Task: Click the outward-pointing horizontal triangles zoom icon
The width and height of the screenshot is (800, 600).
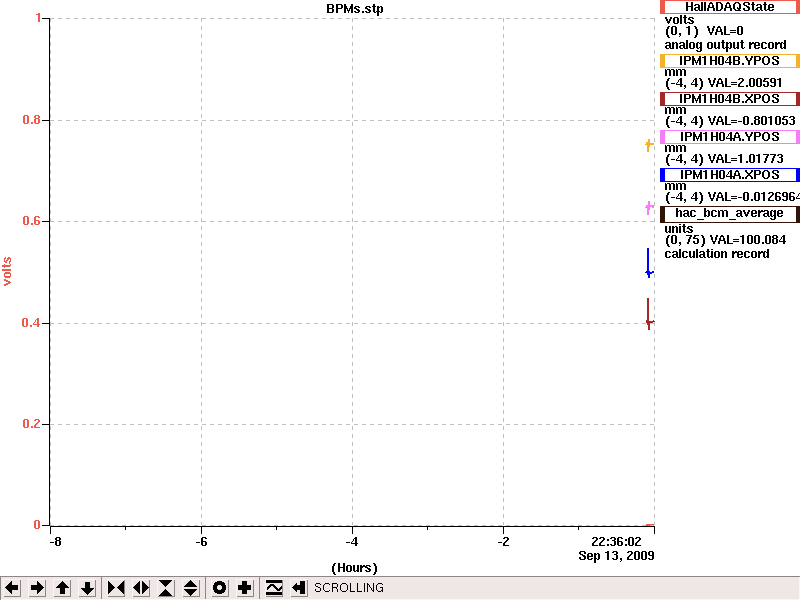Action: [141, 588]
